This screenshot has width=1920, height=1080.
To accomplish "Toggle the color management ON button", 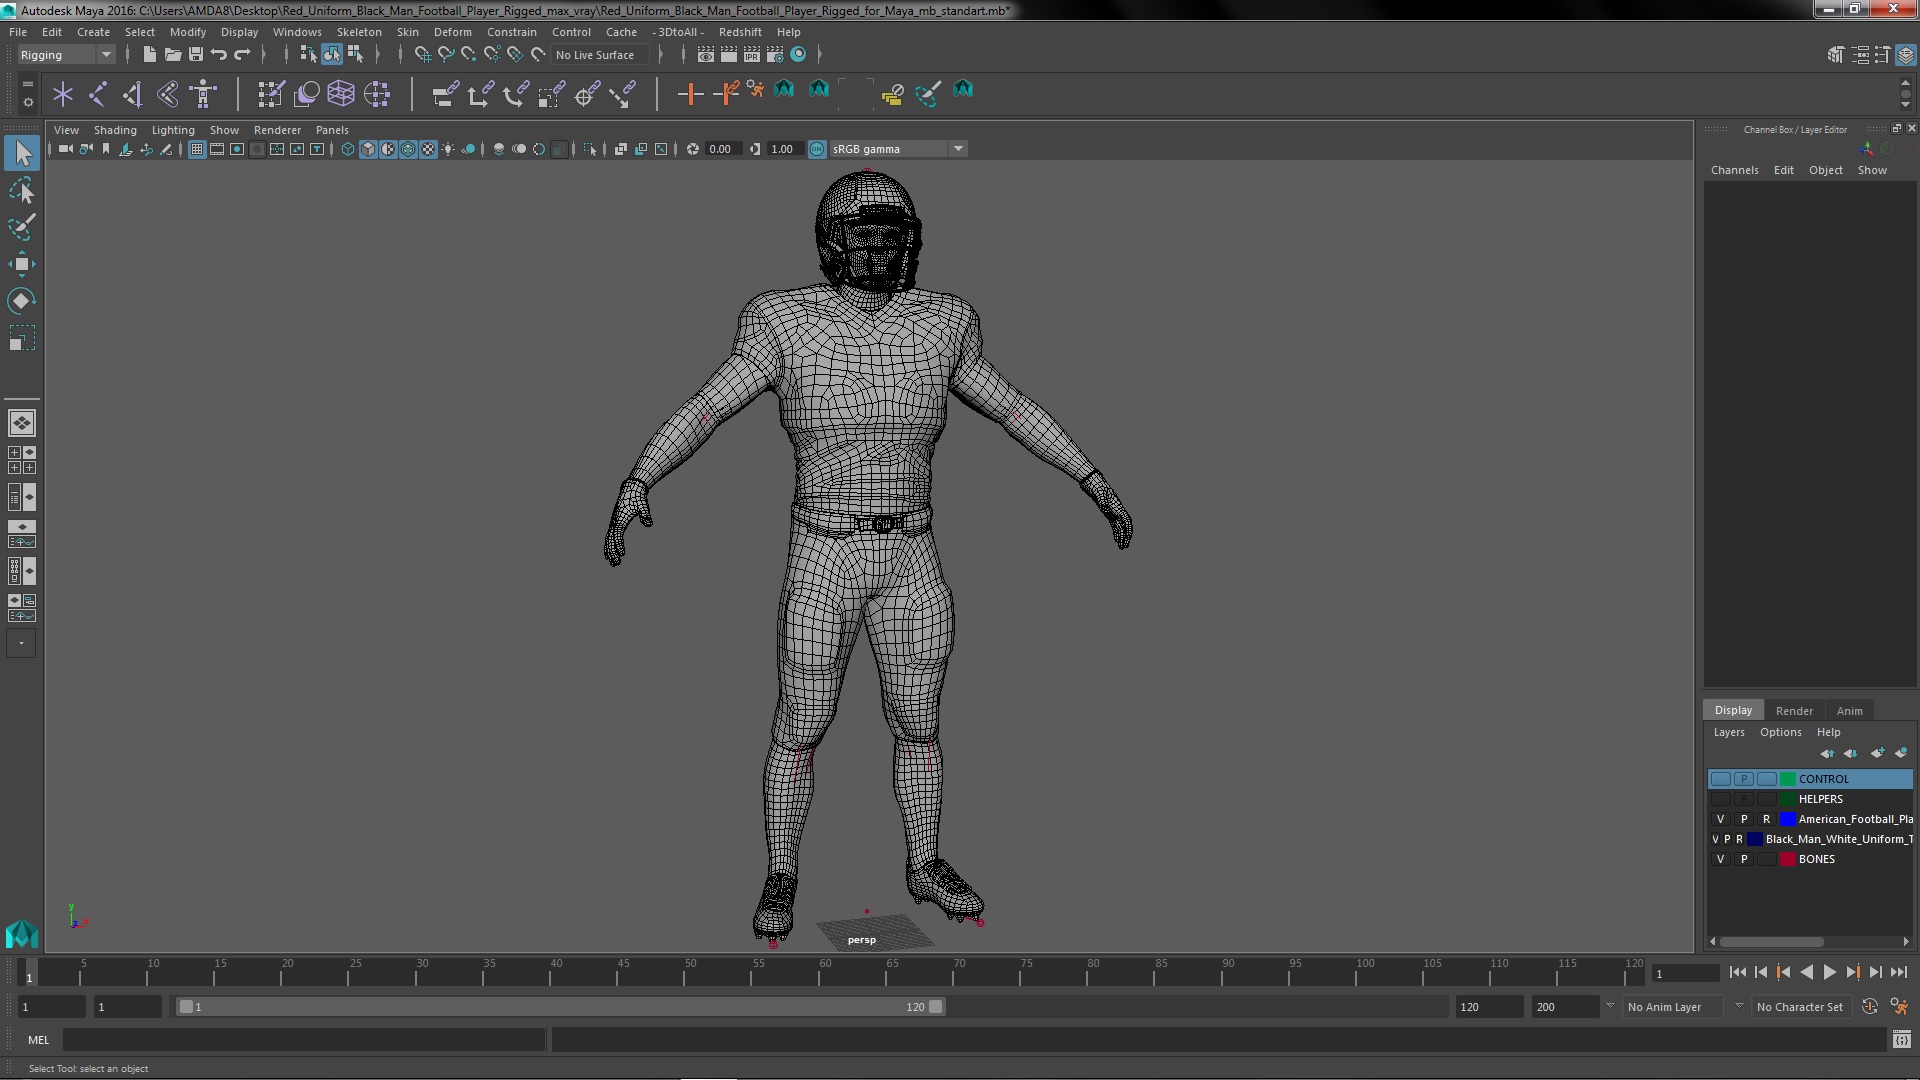I will [817, 149].
